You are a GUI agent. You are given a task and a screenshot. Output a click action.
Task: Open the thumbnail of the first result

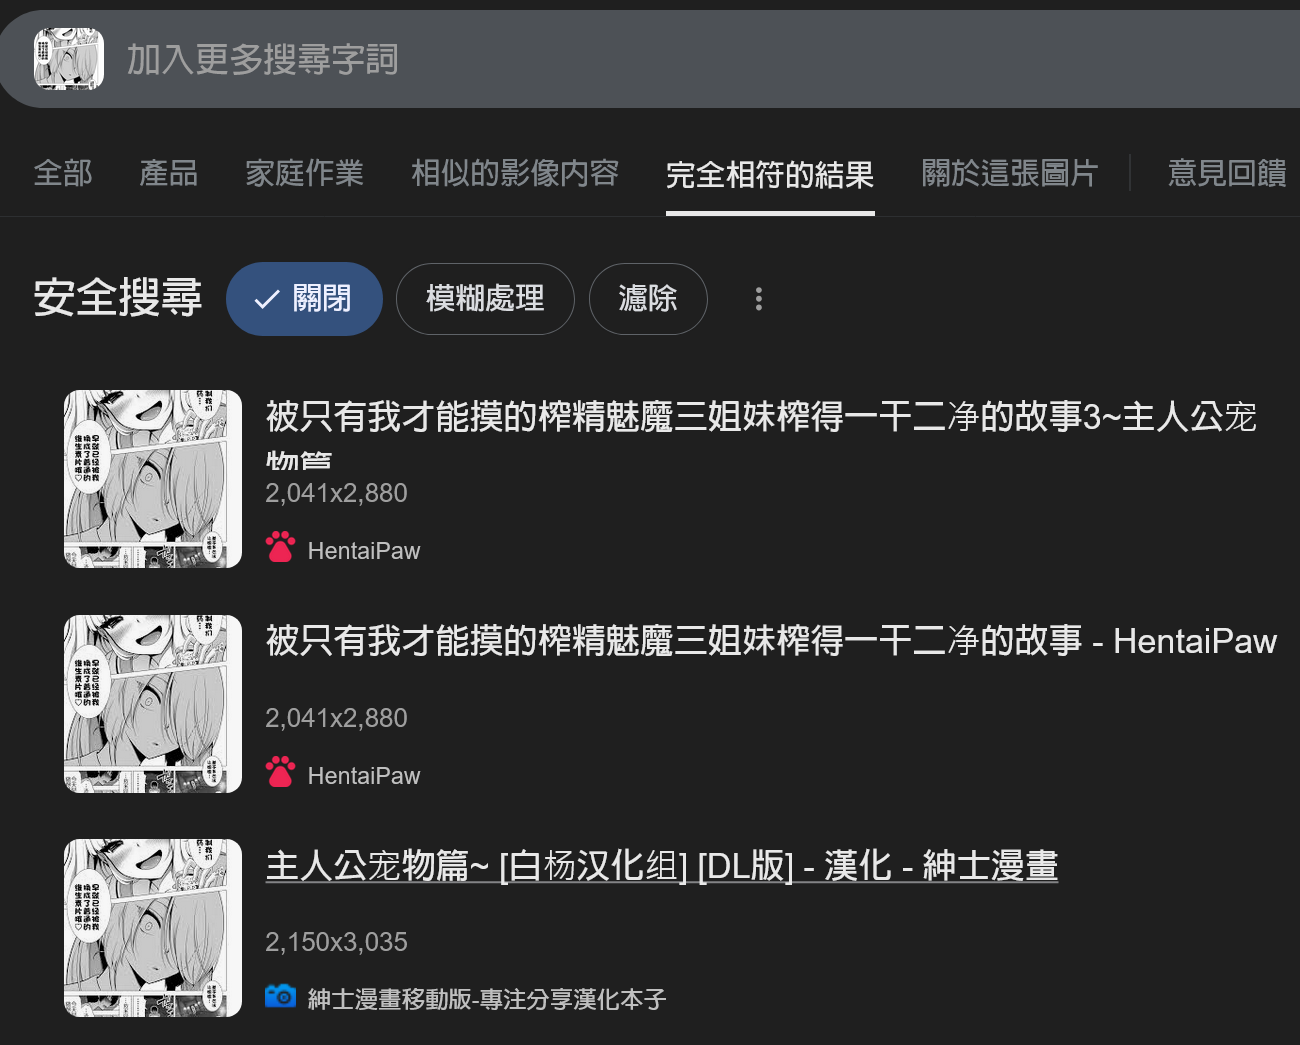coord(153,479)
